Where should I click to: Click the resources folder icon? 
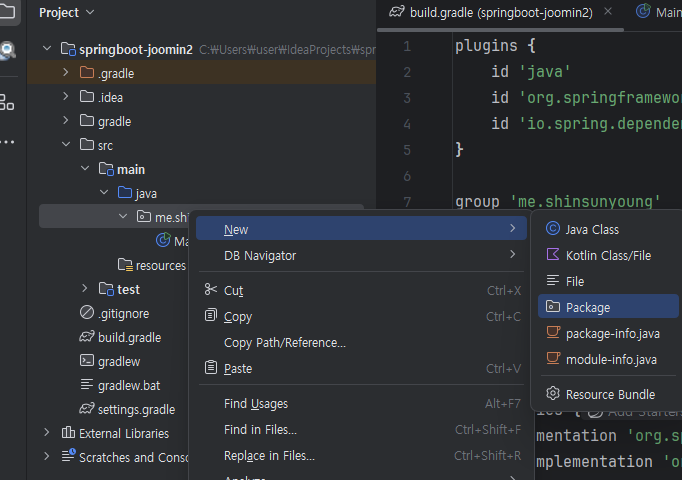pyautogui.click(x=125, y=264)
